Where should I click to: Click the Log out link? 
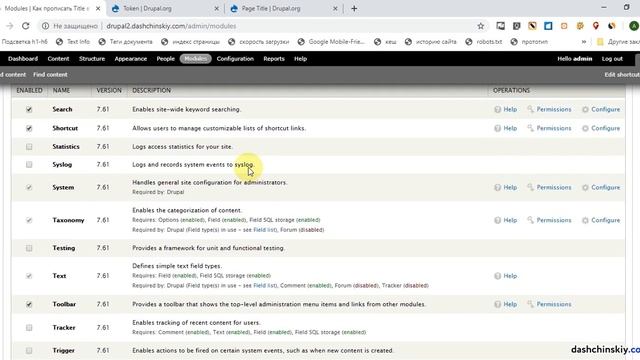[612, 59]
